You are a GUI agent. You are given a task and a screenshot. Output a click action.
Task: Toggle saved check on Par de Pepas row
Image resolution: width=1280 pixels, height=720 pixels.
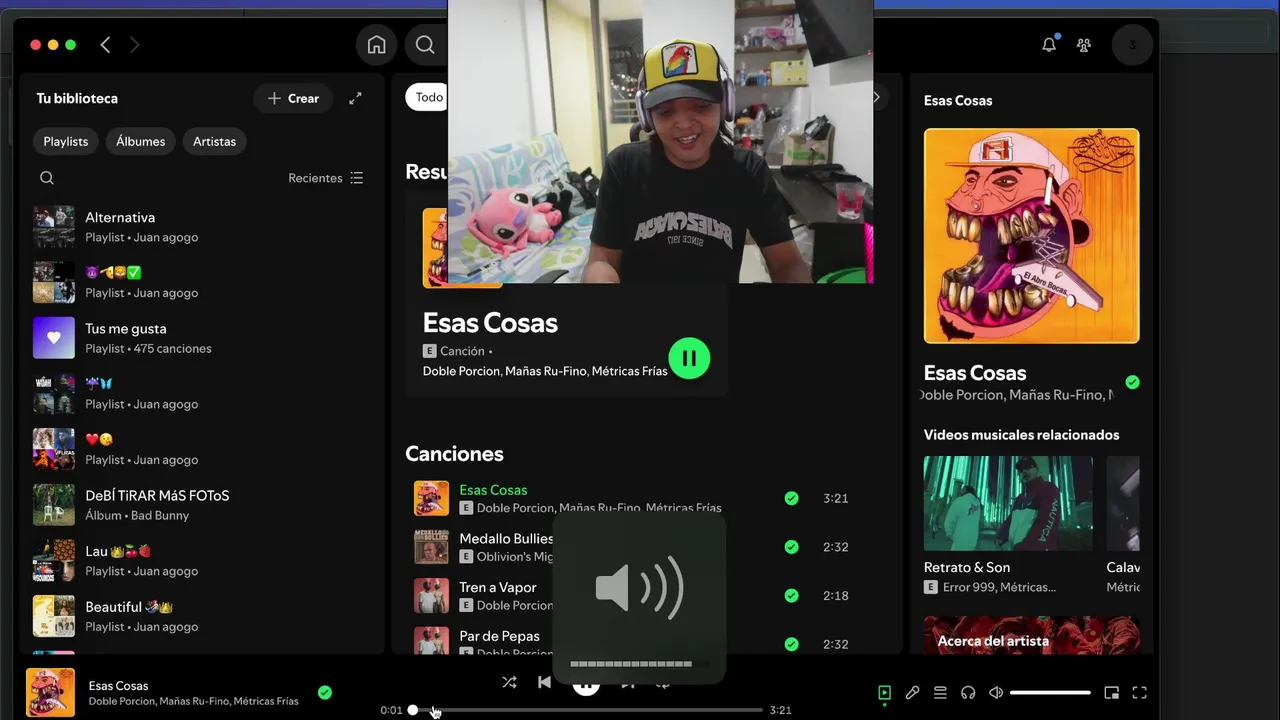click(x=791, y=644)
